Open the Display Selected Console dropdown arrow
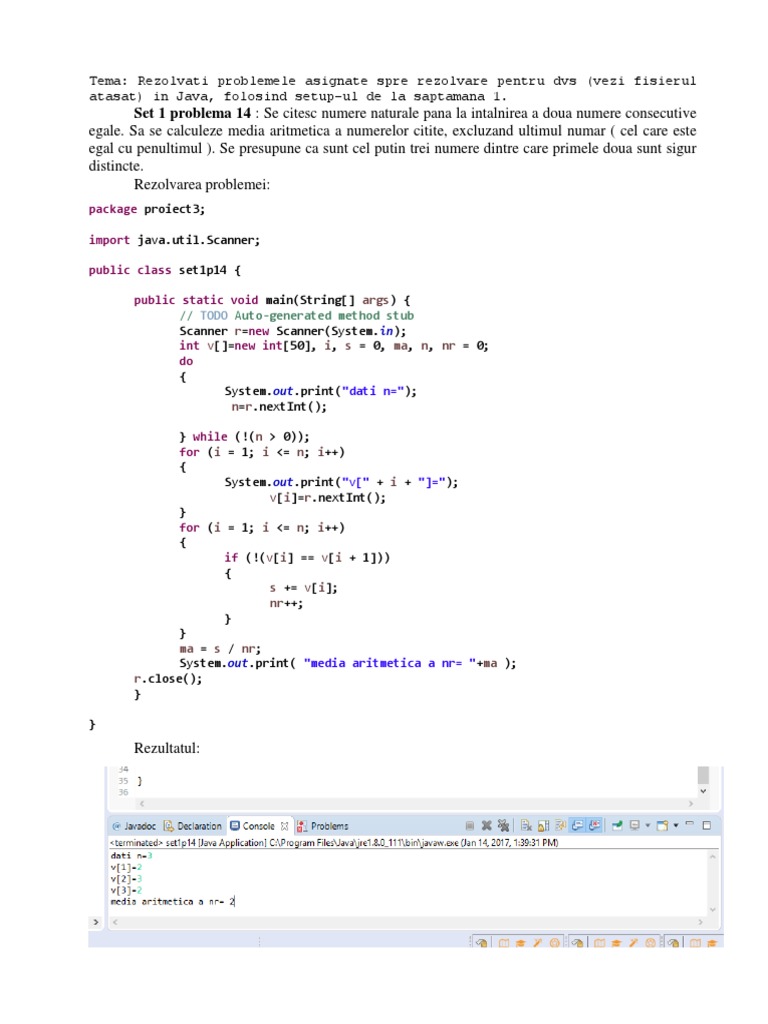Viewport: 768px width, 1024px height. tap(648, 825)
